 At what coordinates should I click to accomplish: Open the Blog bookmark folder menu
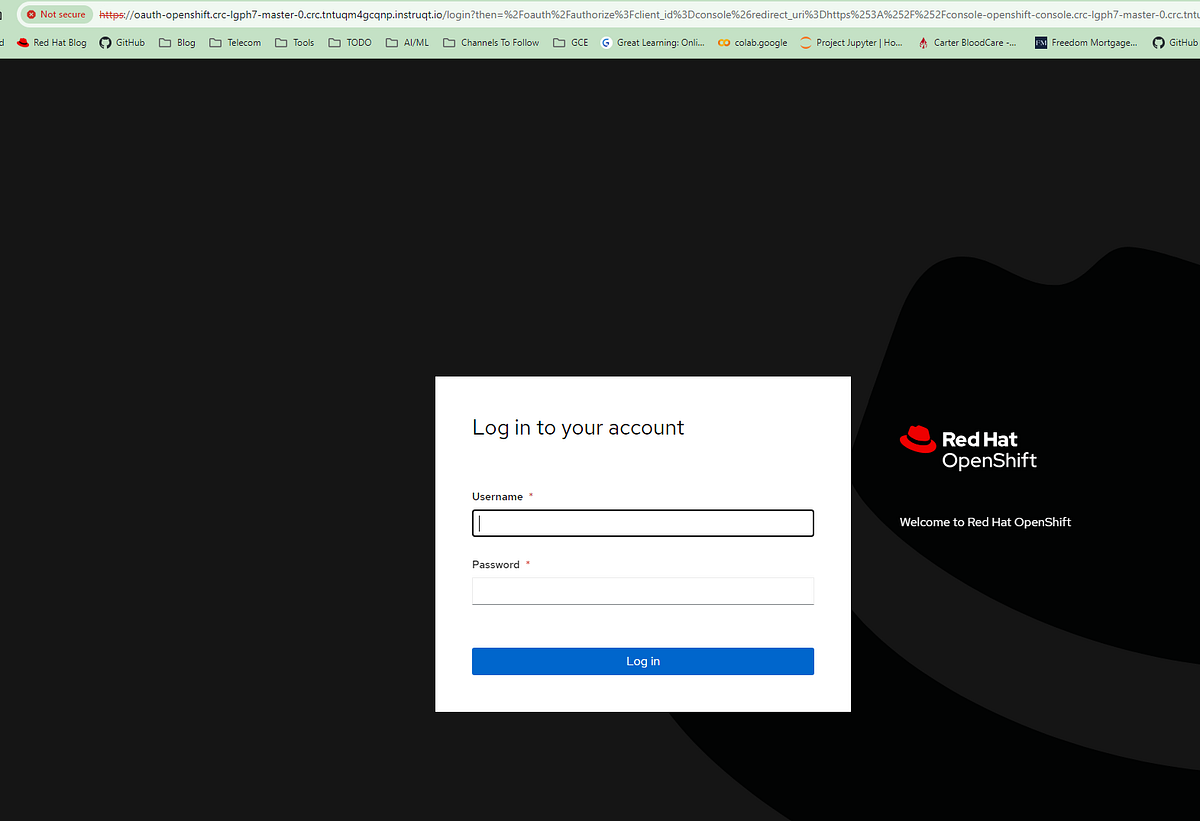click(x=175, y=42)
